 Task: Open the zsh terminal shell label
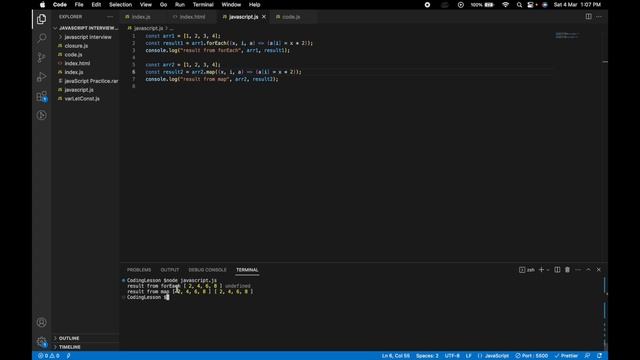527,270
